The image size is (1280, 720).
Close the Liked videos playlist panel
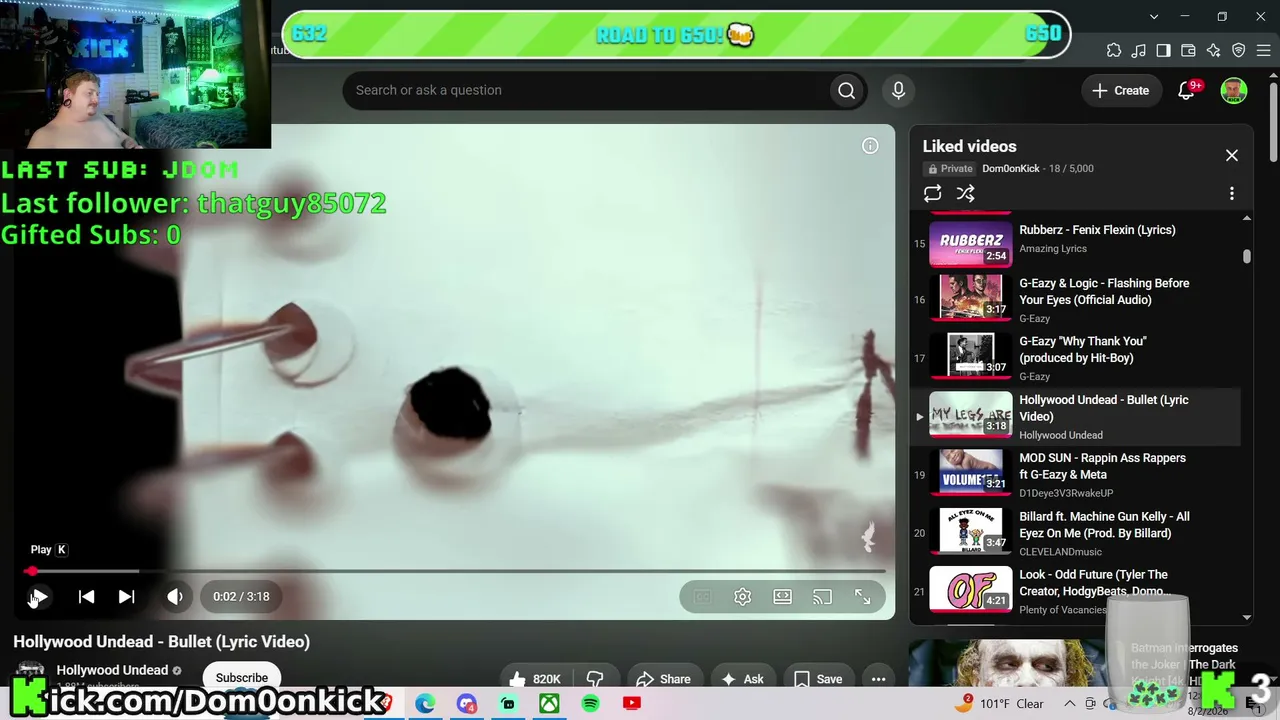1232,155
